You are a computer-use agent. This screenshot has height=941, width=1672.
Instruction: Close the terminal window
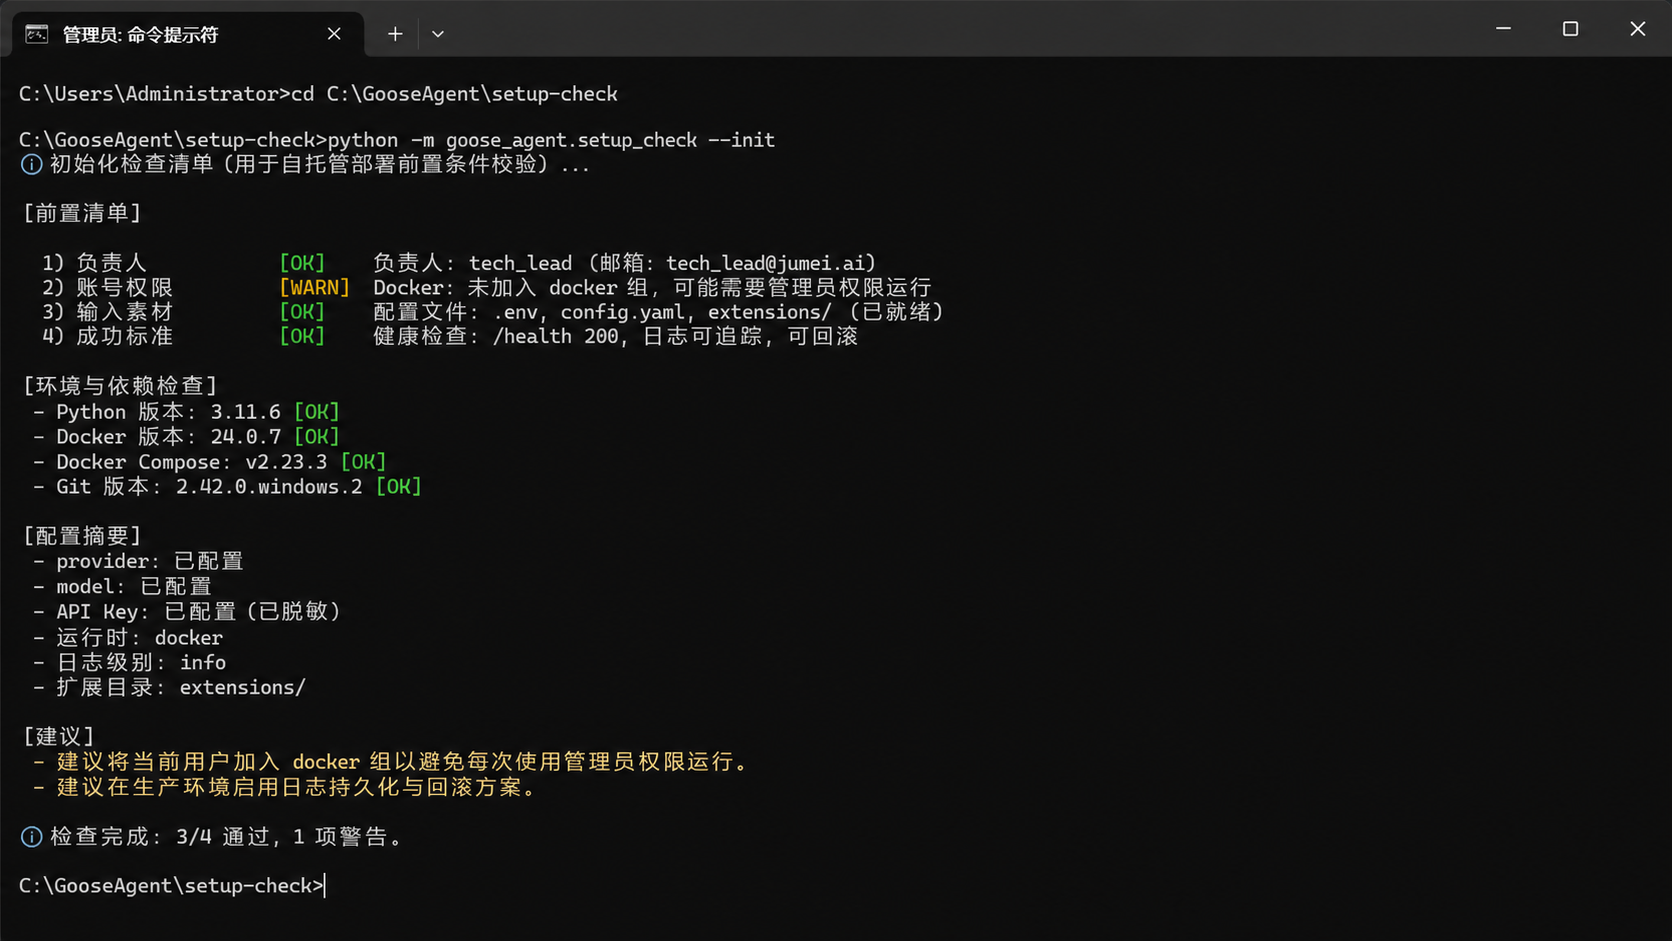pyautogui.click(x=1637, y=29)
